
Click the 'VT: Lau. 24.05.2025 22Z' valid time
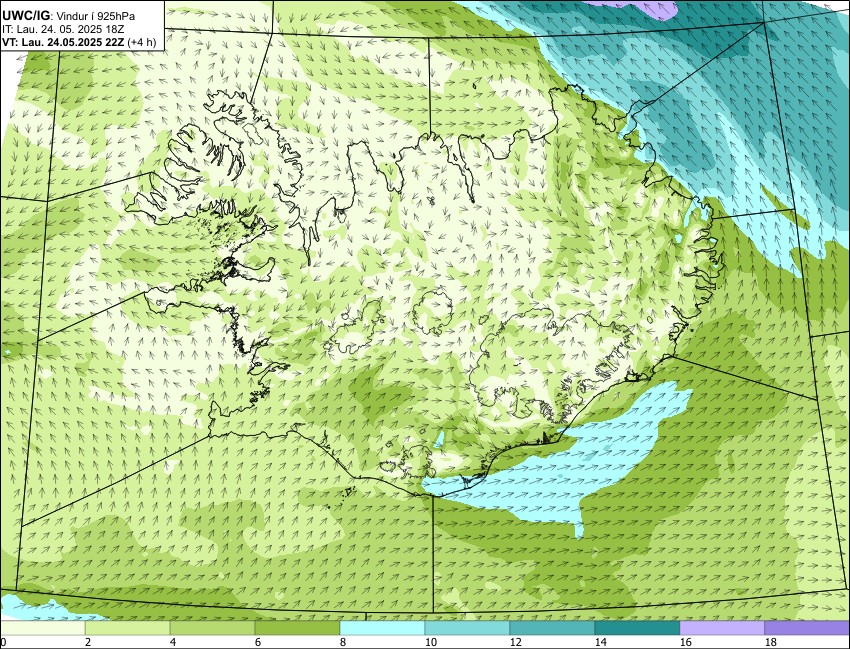[x=63, y=42]
